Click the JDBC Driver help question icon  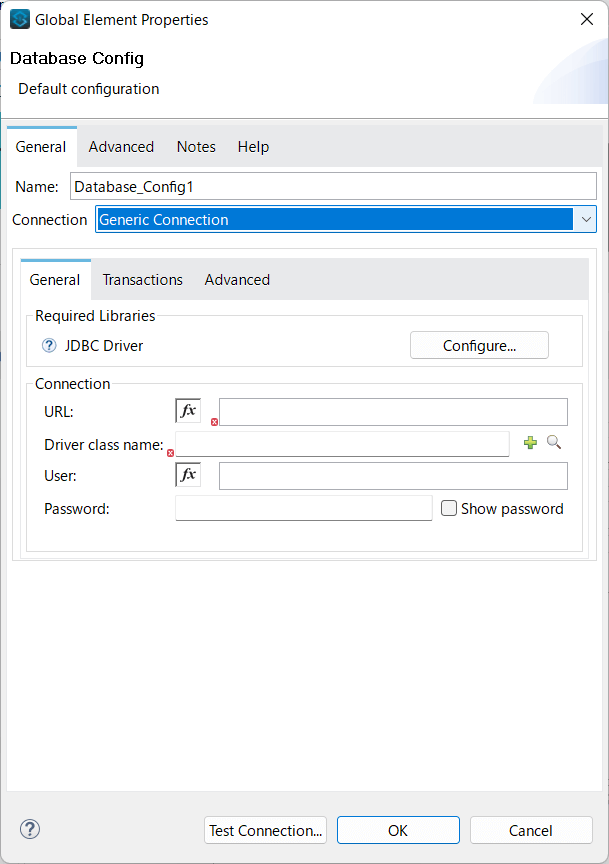49,346
